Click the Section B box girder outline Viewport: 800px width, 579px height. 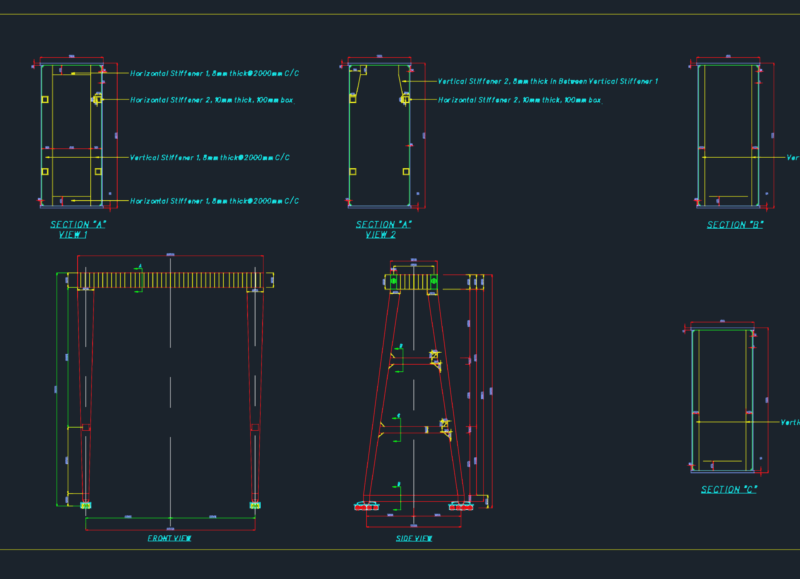tap(728, 135)
